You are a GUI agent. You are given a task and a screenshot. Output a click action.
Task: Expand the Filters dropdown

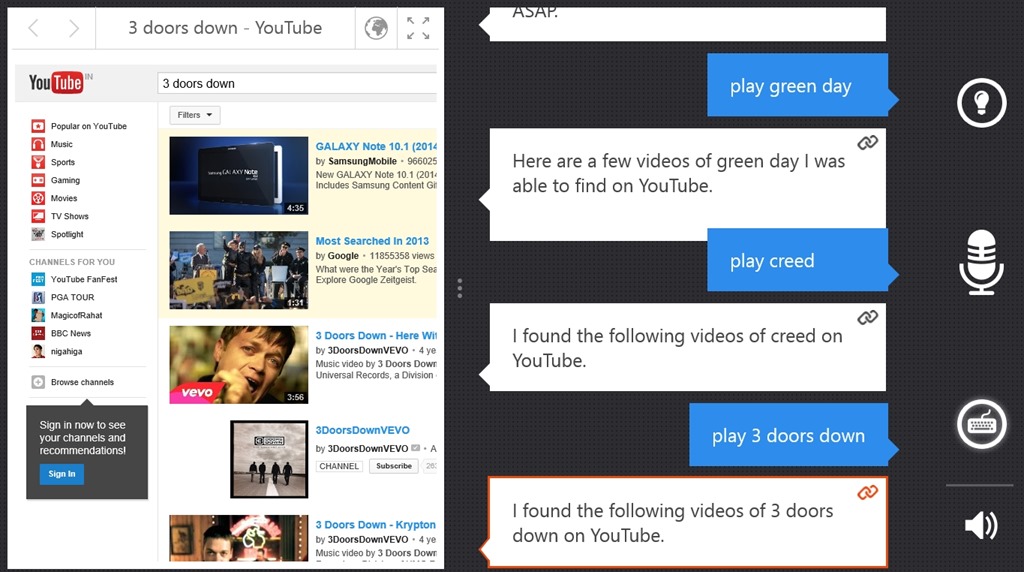(195, 115)
